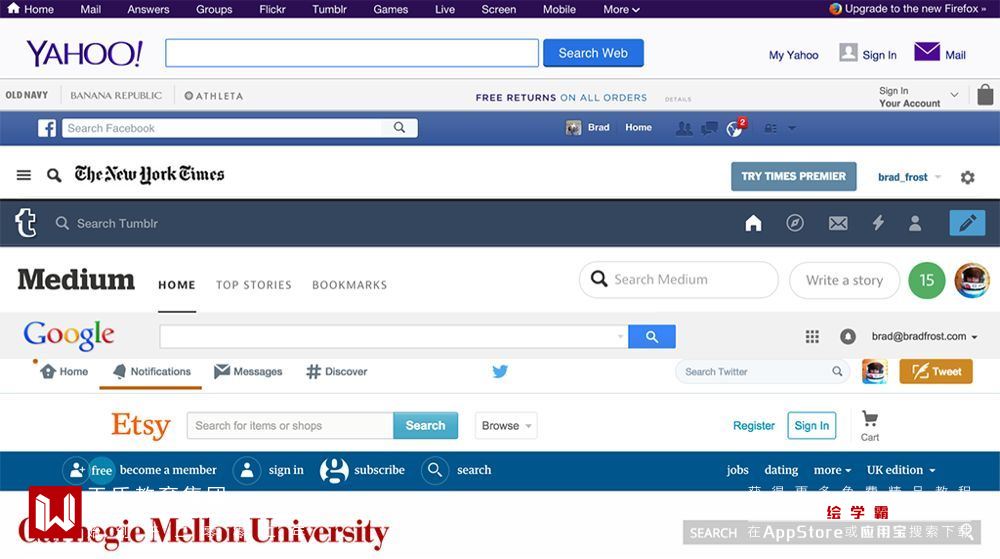Open Google notifications bell icon

coord(848,337)
